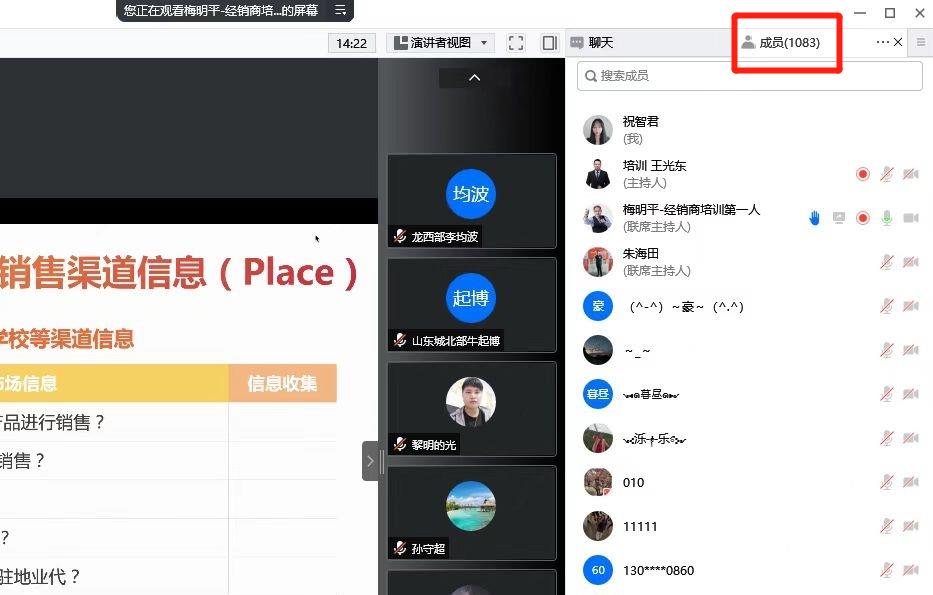The width and height of the screenshot is (933, 595).
Task: Click the 14:22 meeting time display
Action: [352, 43]
